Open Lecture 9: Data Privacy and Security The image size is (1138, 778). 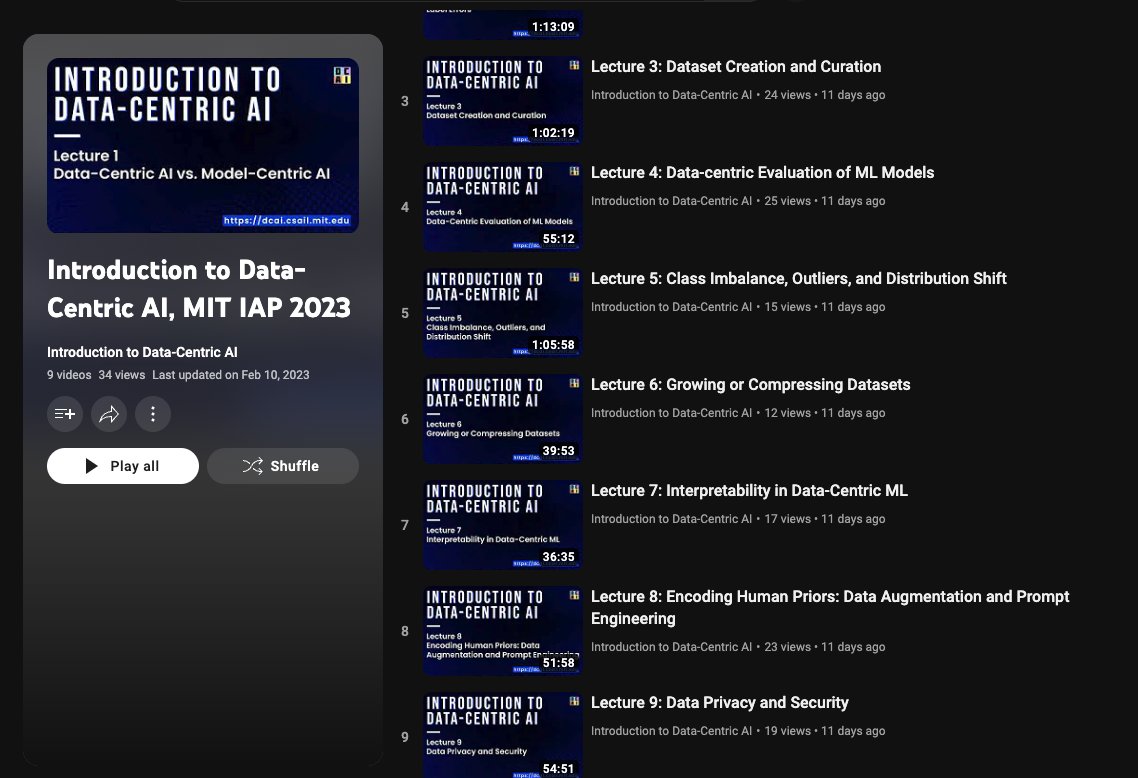(719, 703)
